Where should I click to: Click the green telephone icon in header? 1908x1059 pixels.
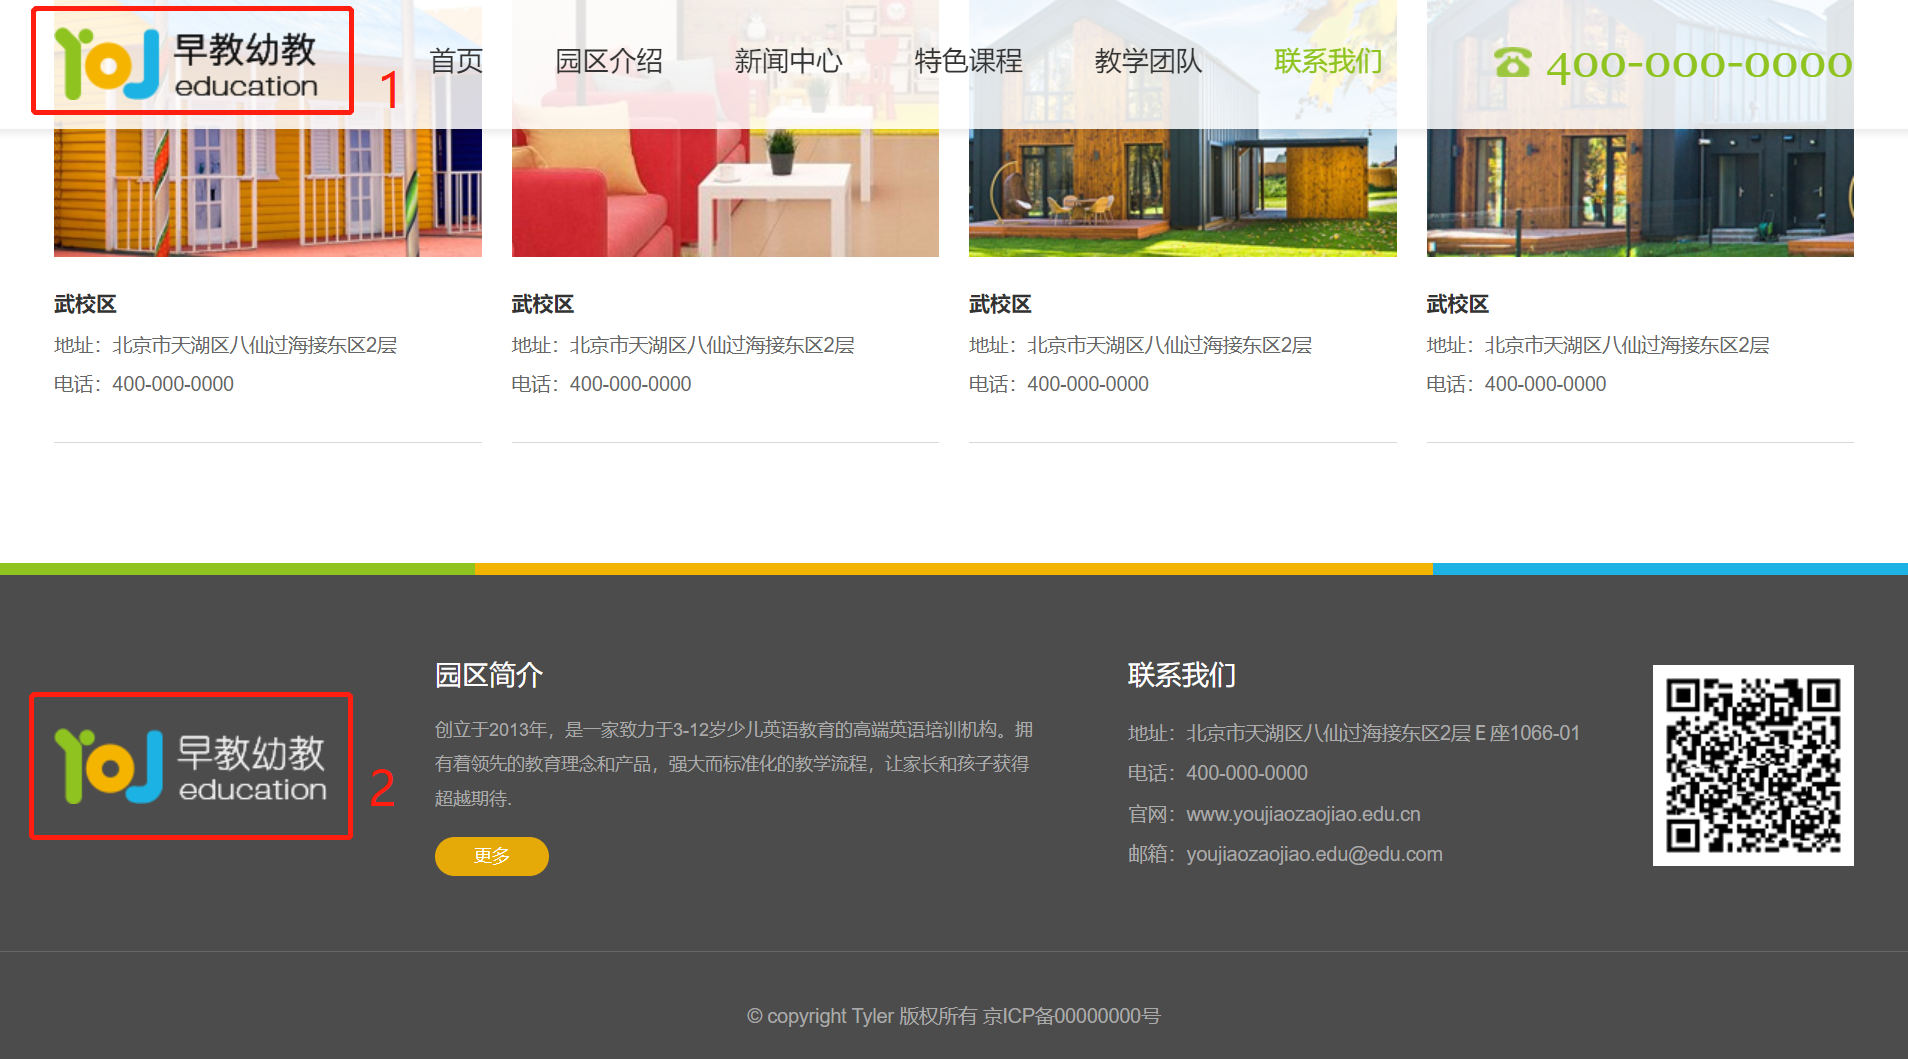tap(1512, 63)
